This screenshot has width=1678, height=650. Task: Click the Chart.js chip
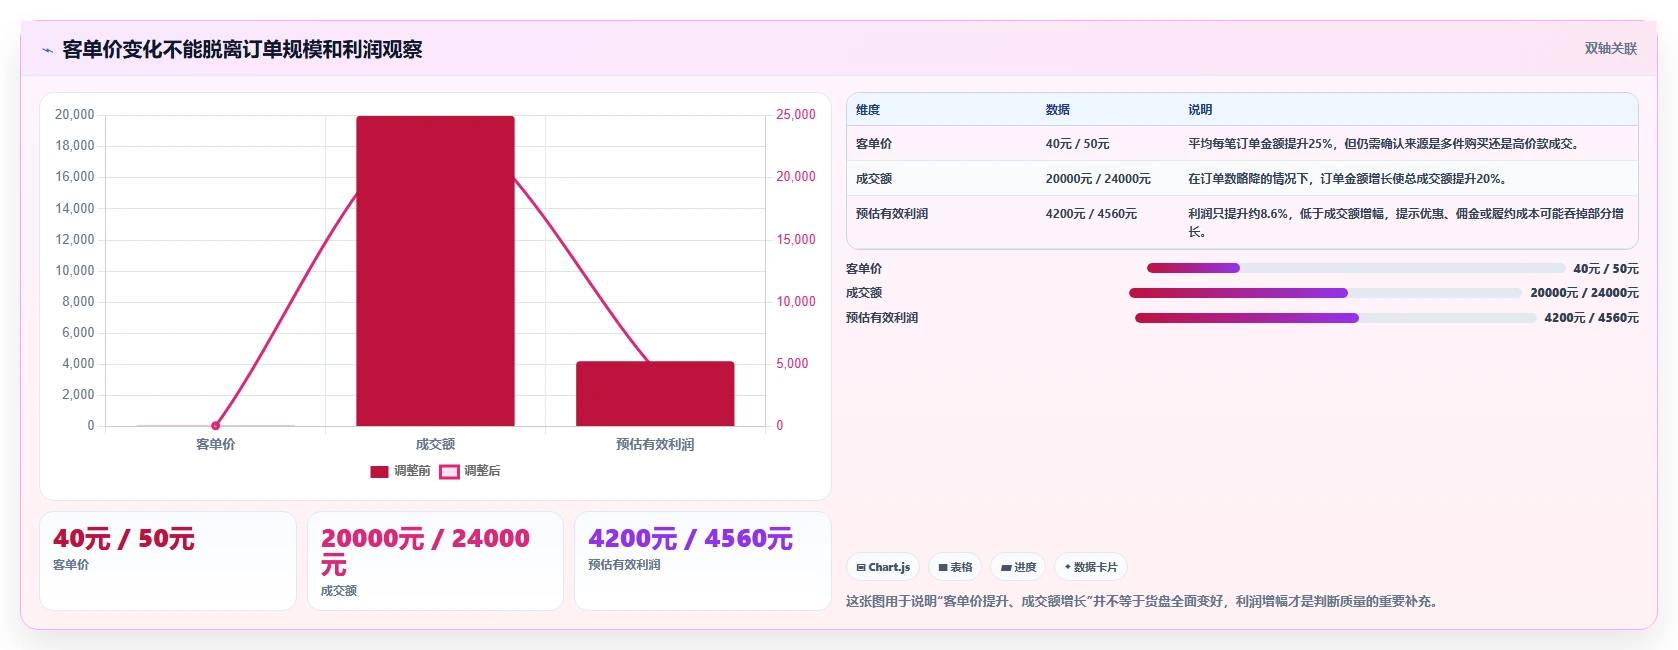tap(883, 567)
